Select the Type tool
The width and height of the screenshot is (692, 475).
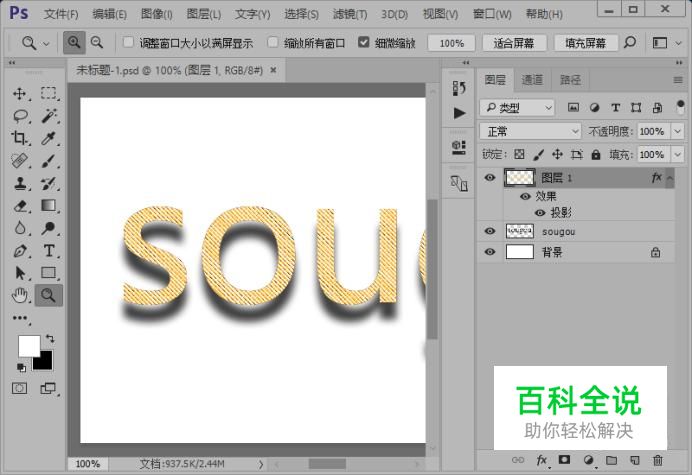point(49,251)
